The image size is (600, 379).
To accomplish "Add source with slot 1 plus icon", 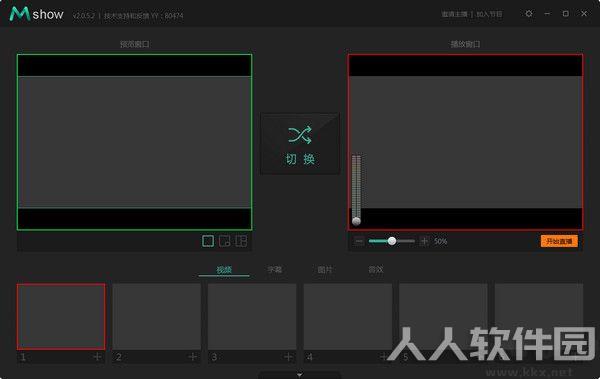I will [97, 357].
